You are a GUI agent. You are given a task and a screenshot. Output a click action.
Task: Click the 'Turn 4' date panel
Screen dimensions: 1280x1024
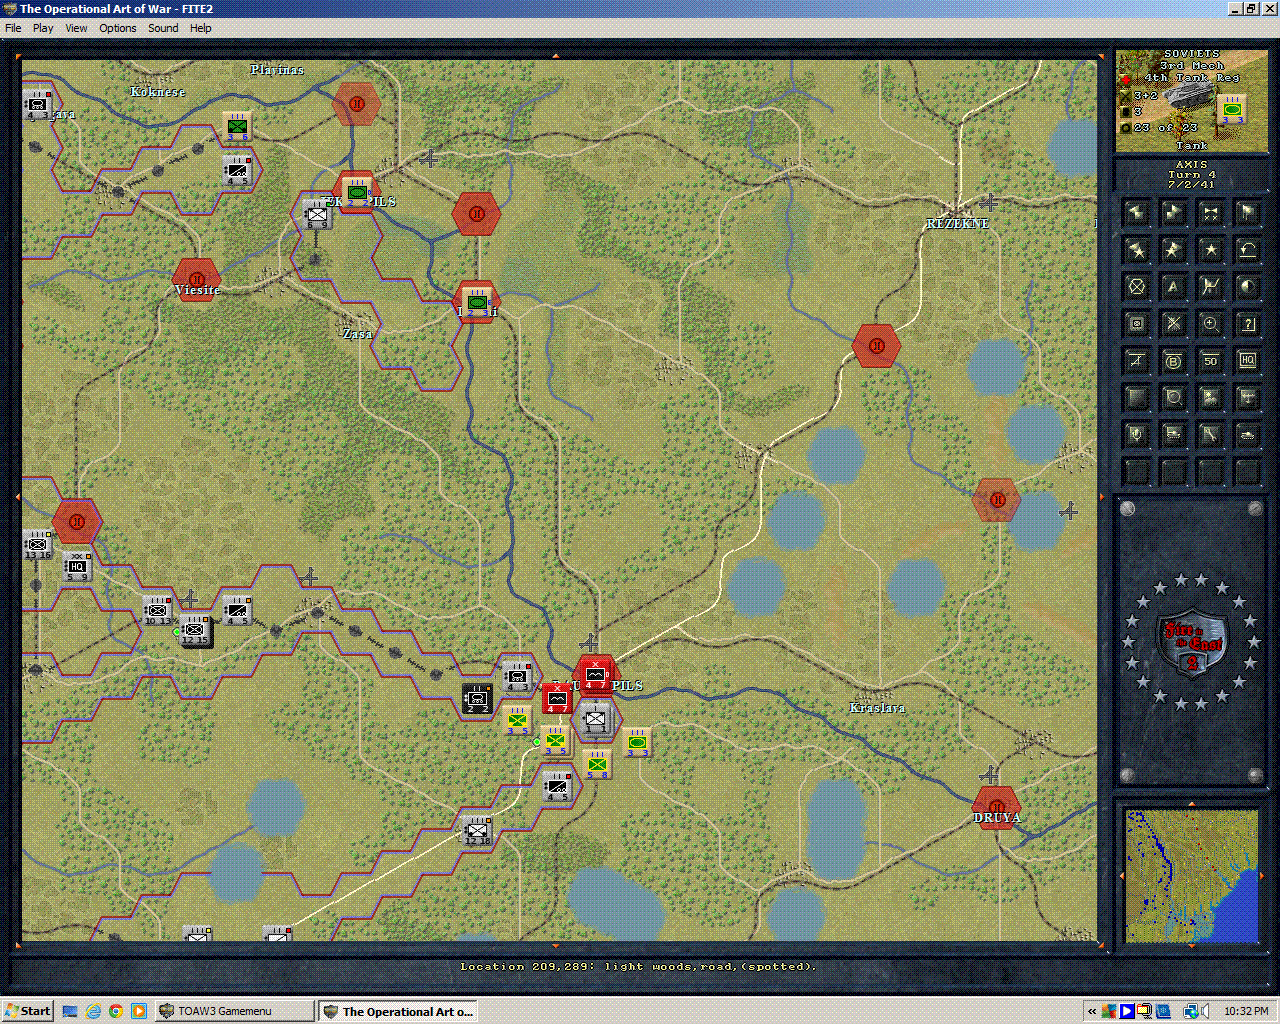(x=1191, y=175)
